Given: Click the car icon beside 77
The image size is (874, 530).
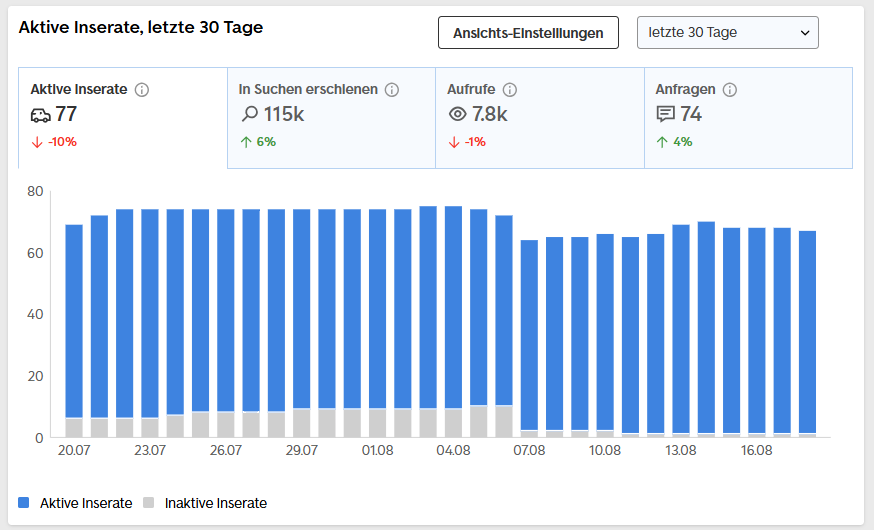Looking at the screenshot, I should click(x=41, y=115).
